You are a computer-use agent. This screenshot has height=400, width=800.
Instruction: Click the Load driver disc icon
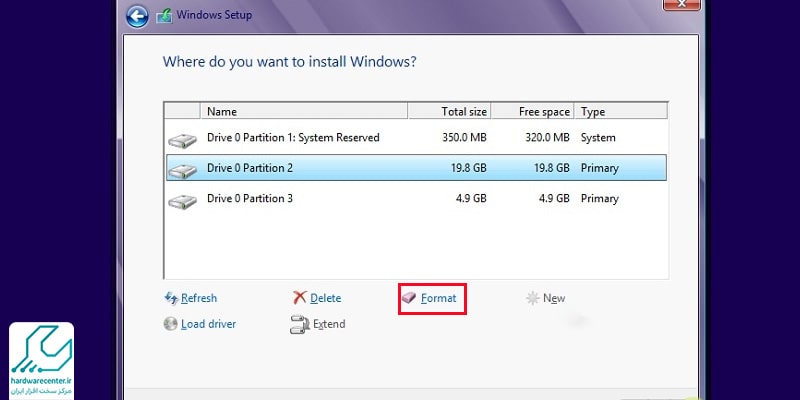[170, 324]
